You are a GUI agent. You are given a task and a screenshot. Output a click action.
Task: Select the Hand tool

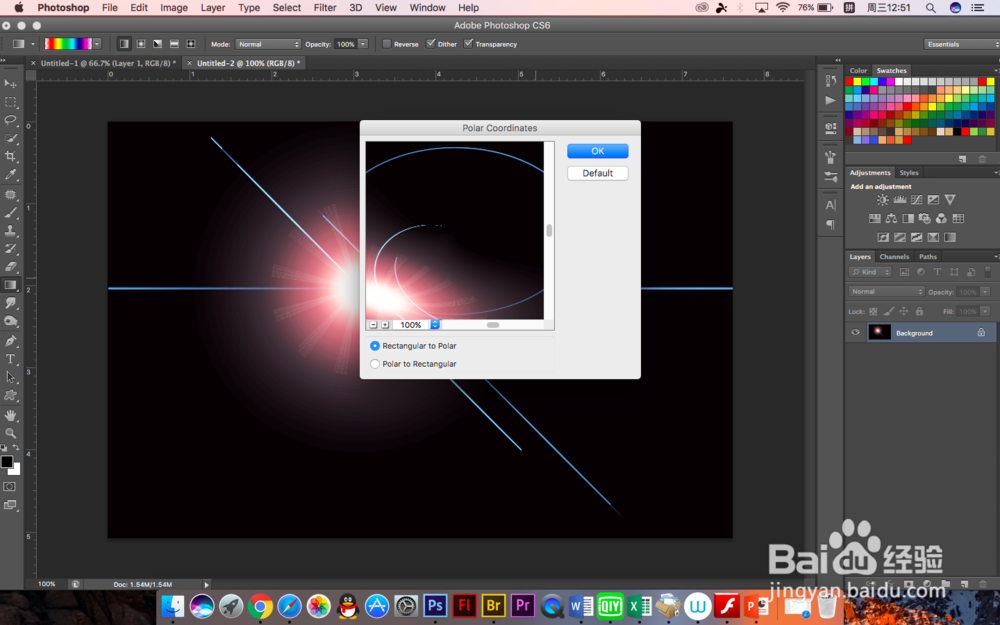pyautogui.click(x=10, y=415)
